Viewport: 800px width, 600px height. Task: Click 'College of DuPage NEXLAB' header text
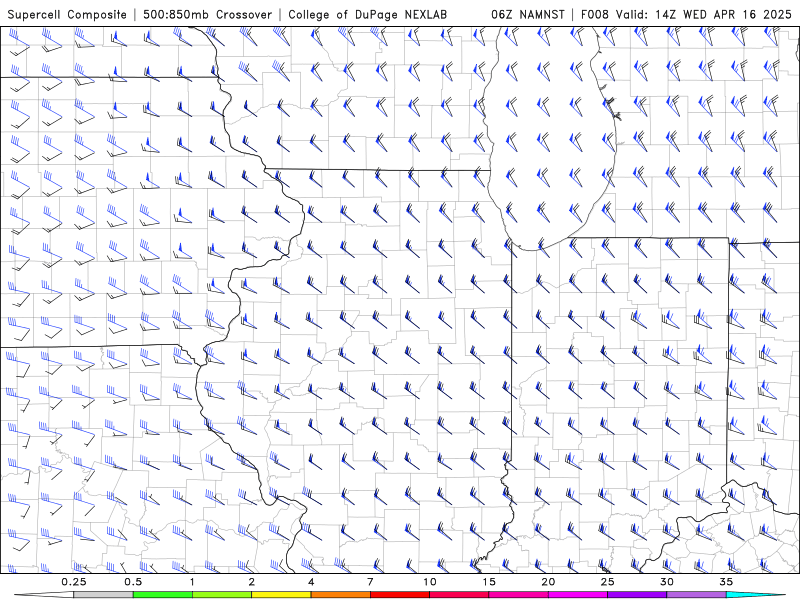coord(367,14)
